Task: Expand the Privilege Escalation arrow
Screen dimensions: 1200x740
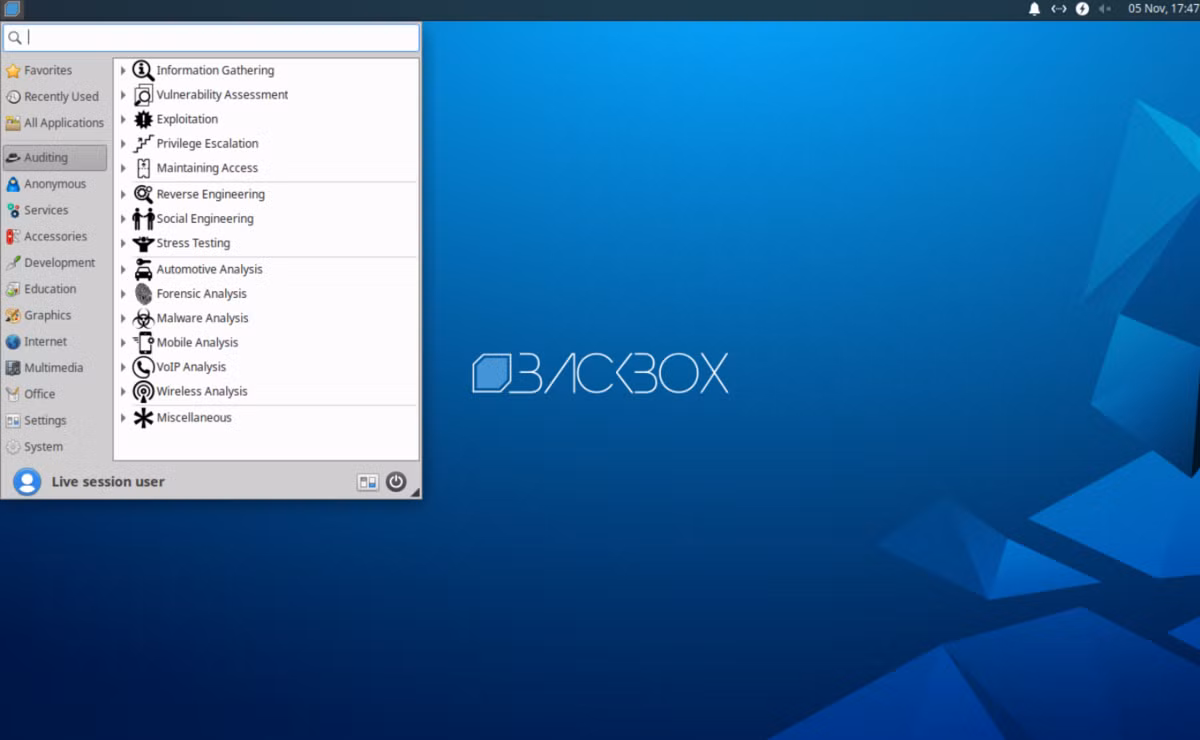Action: point(123,144)
